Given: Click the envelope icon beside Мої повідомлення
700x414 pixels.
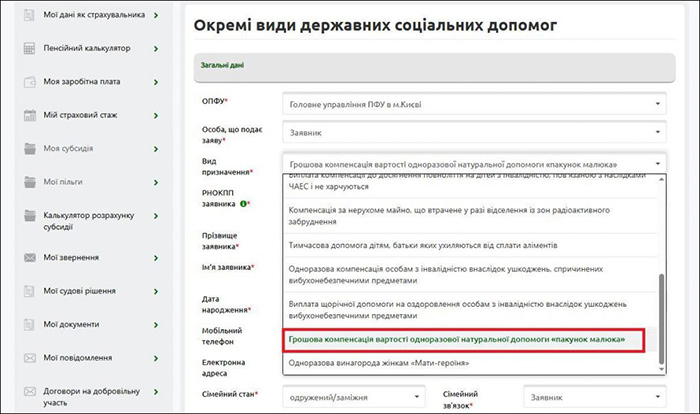Looking at the screenshot, I should (29, 358).
